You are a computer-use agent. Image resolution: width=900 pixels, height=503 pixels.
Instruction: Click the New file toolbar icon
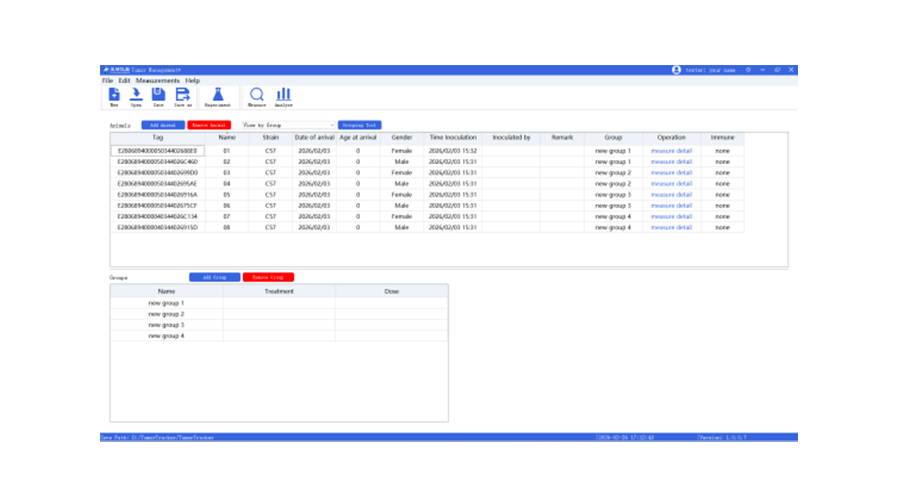(114, 95)
